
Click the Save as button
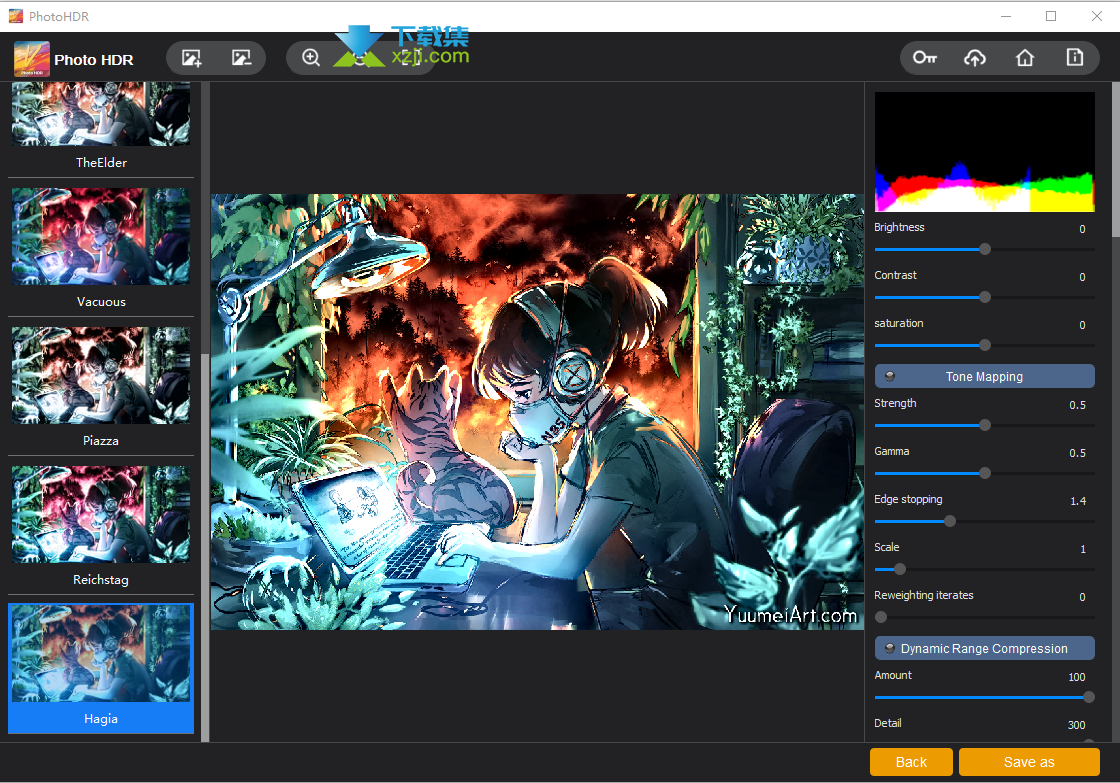(x=1029, y=762)
